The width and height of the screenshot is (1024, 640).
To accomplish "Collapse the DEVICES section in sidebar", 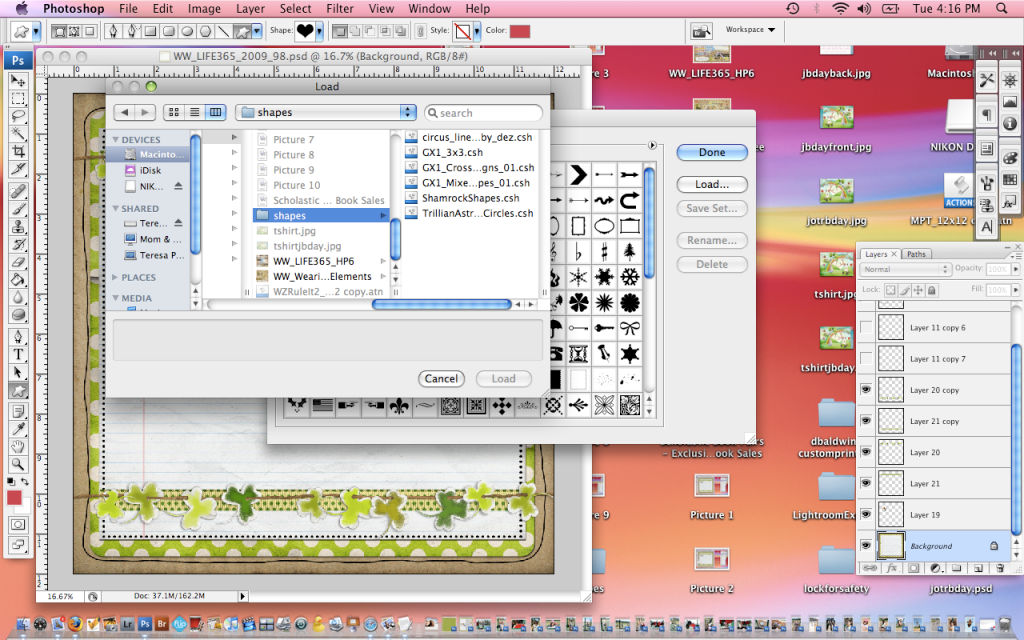I will coord(116,140).
